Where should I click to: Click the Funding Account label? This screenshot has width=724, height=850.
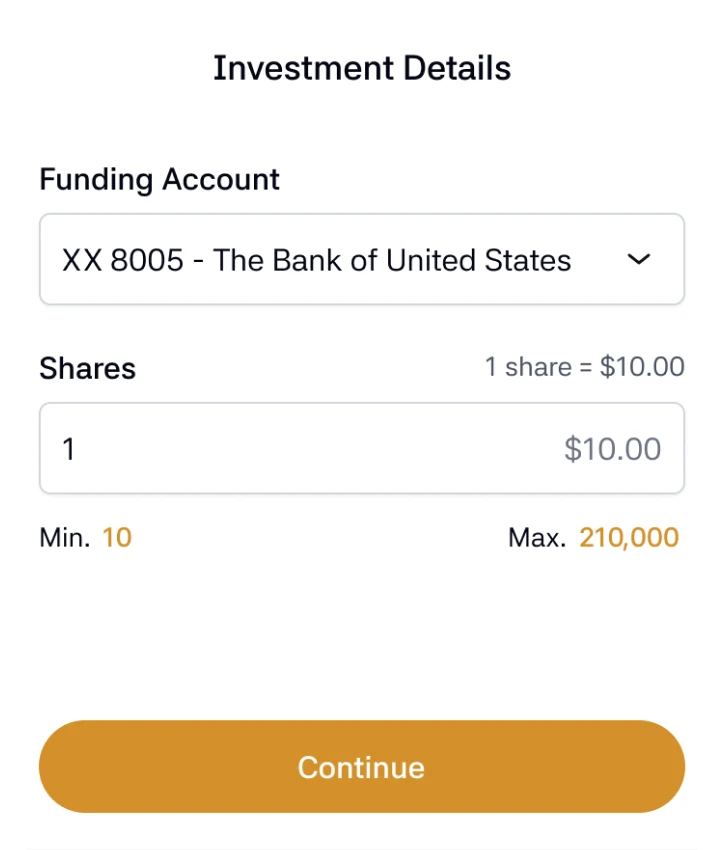tap(159, 180)
